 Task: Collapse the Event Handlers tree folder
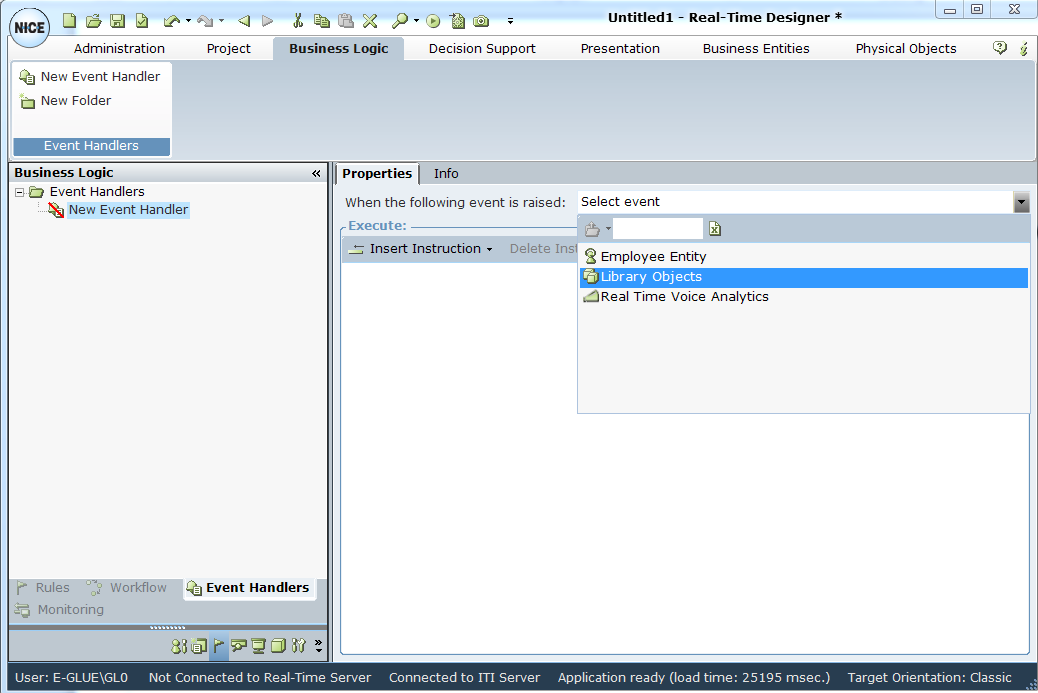pos(20,192)
